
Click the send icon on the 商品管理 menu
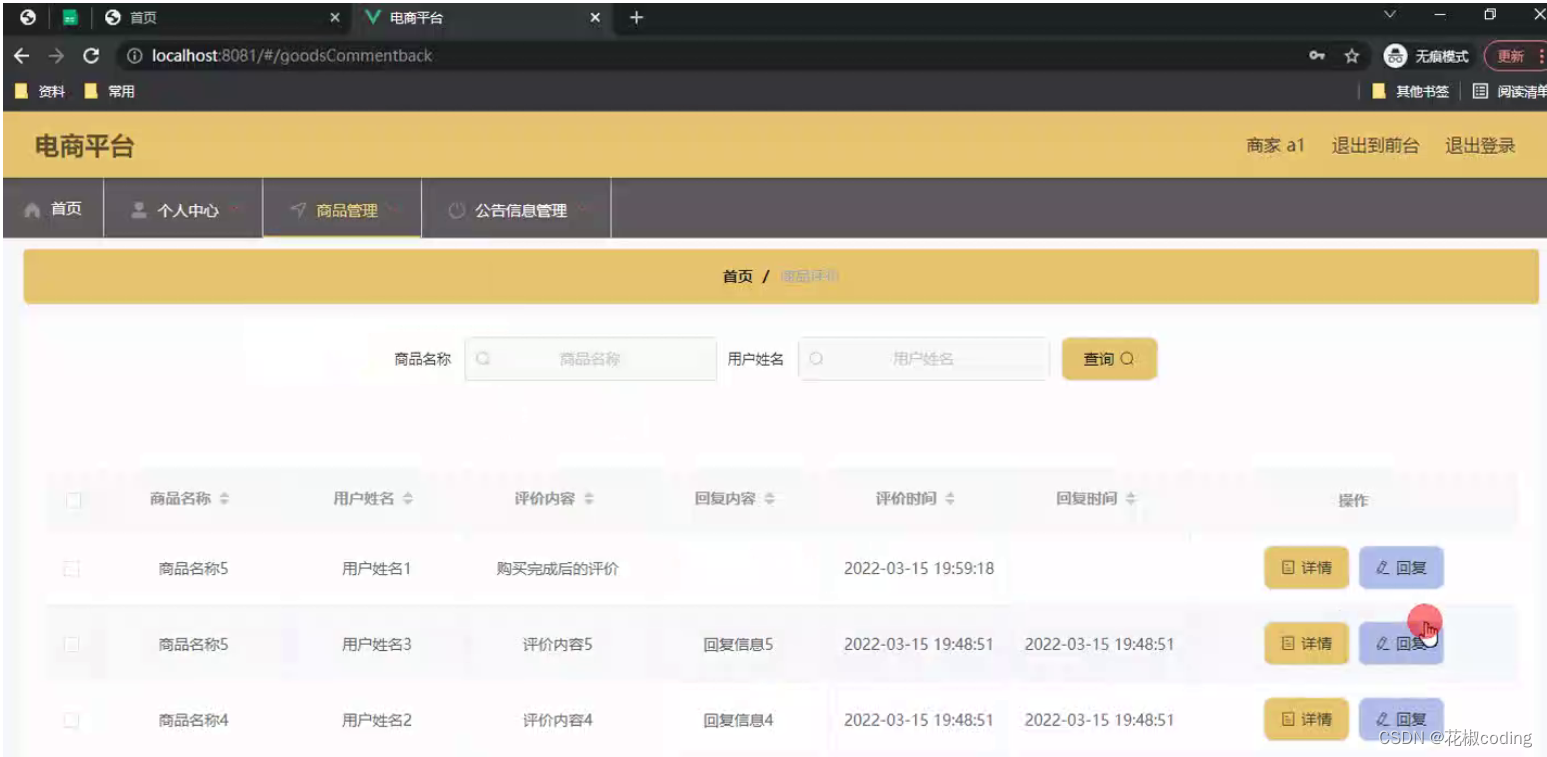pos(298,210)
